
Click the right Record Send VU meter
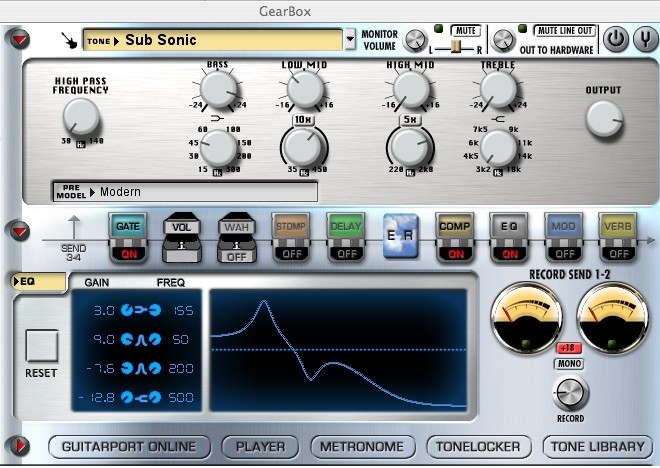(x=612, y=317)
